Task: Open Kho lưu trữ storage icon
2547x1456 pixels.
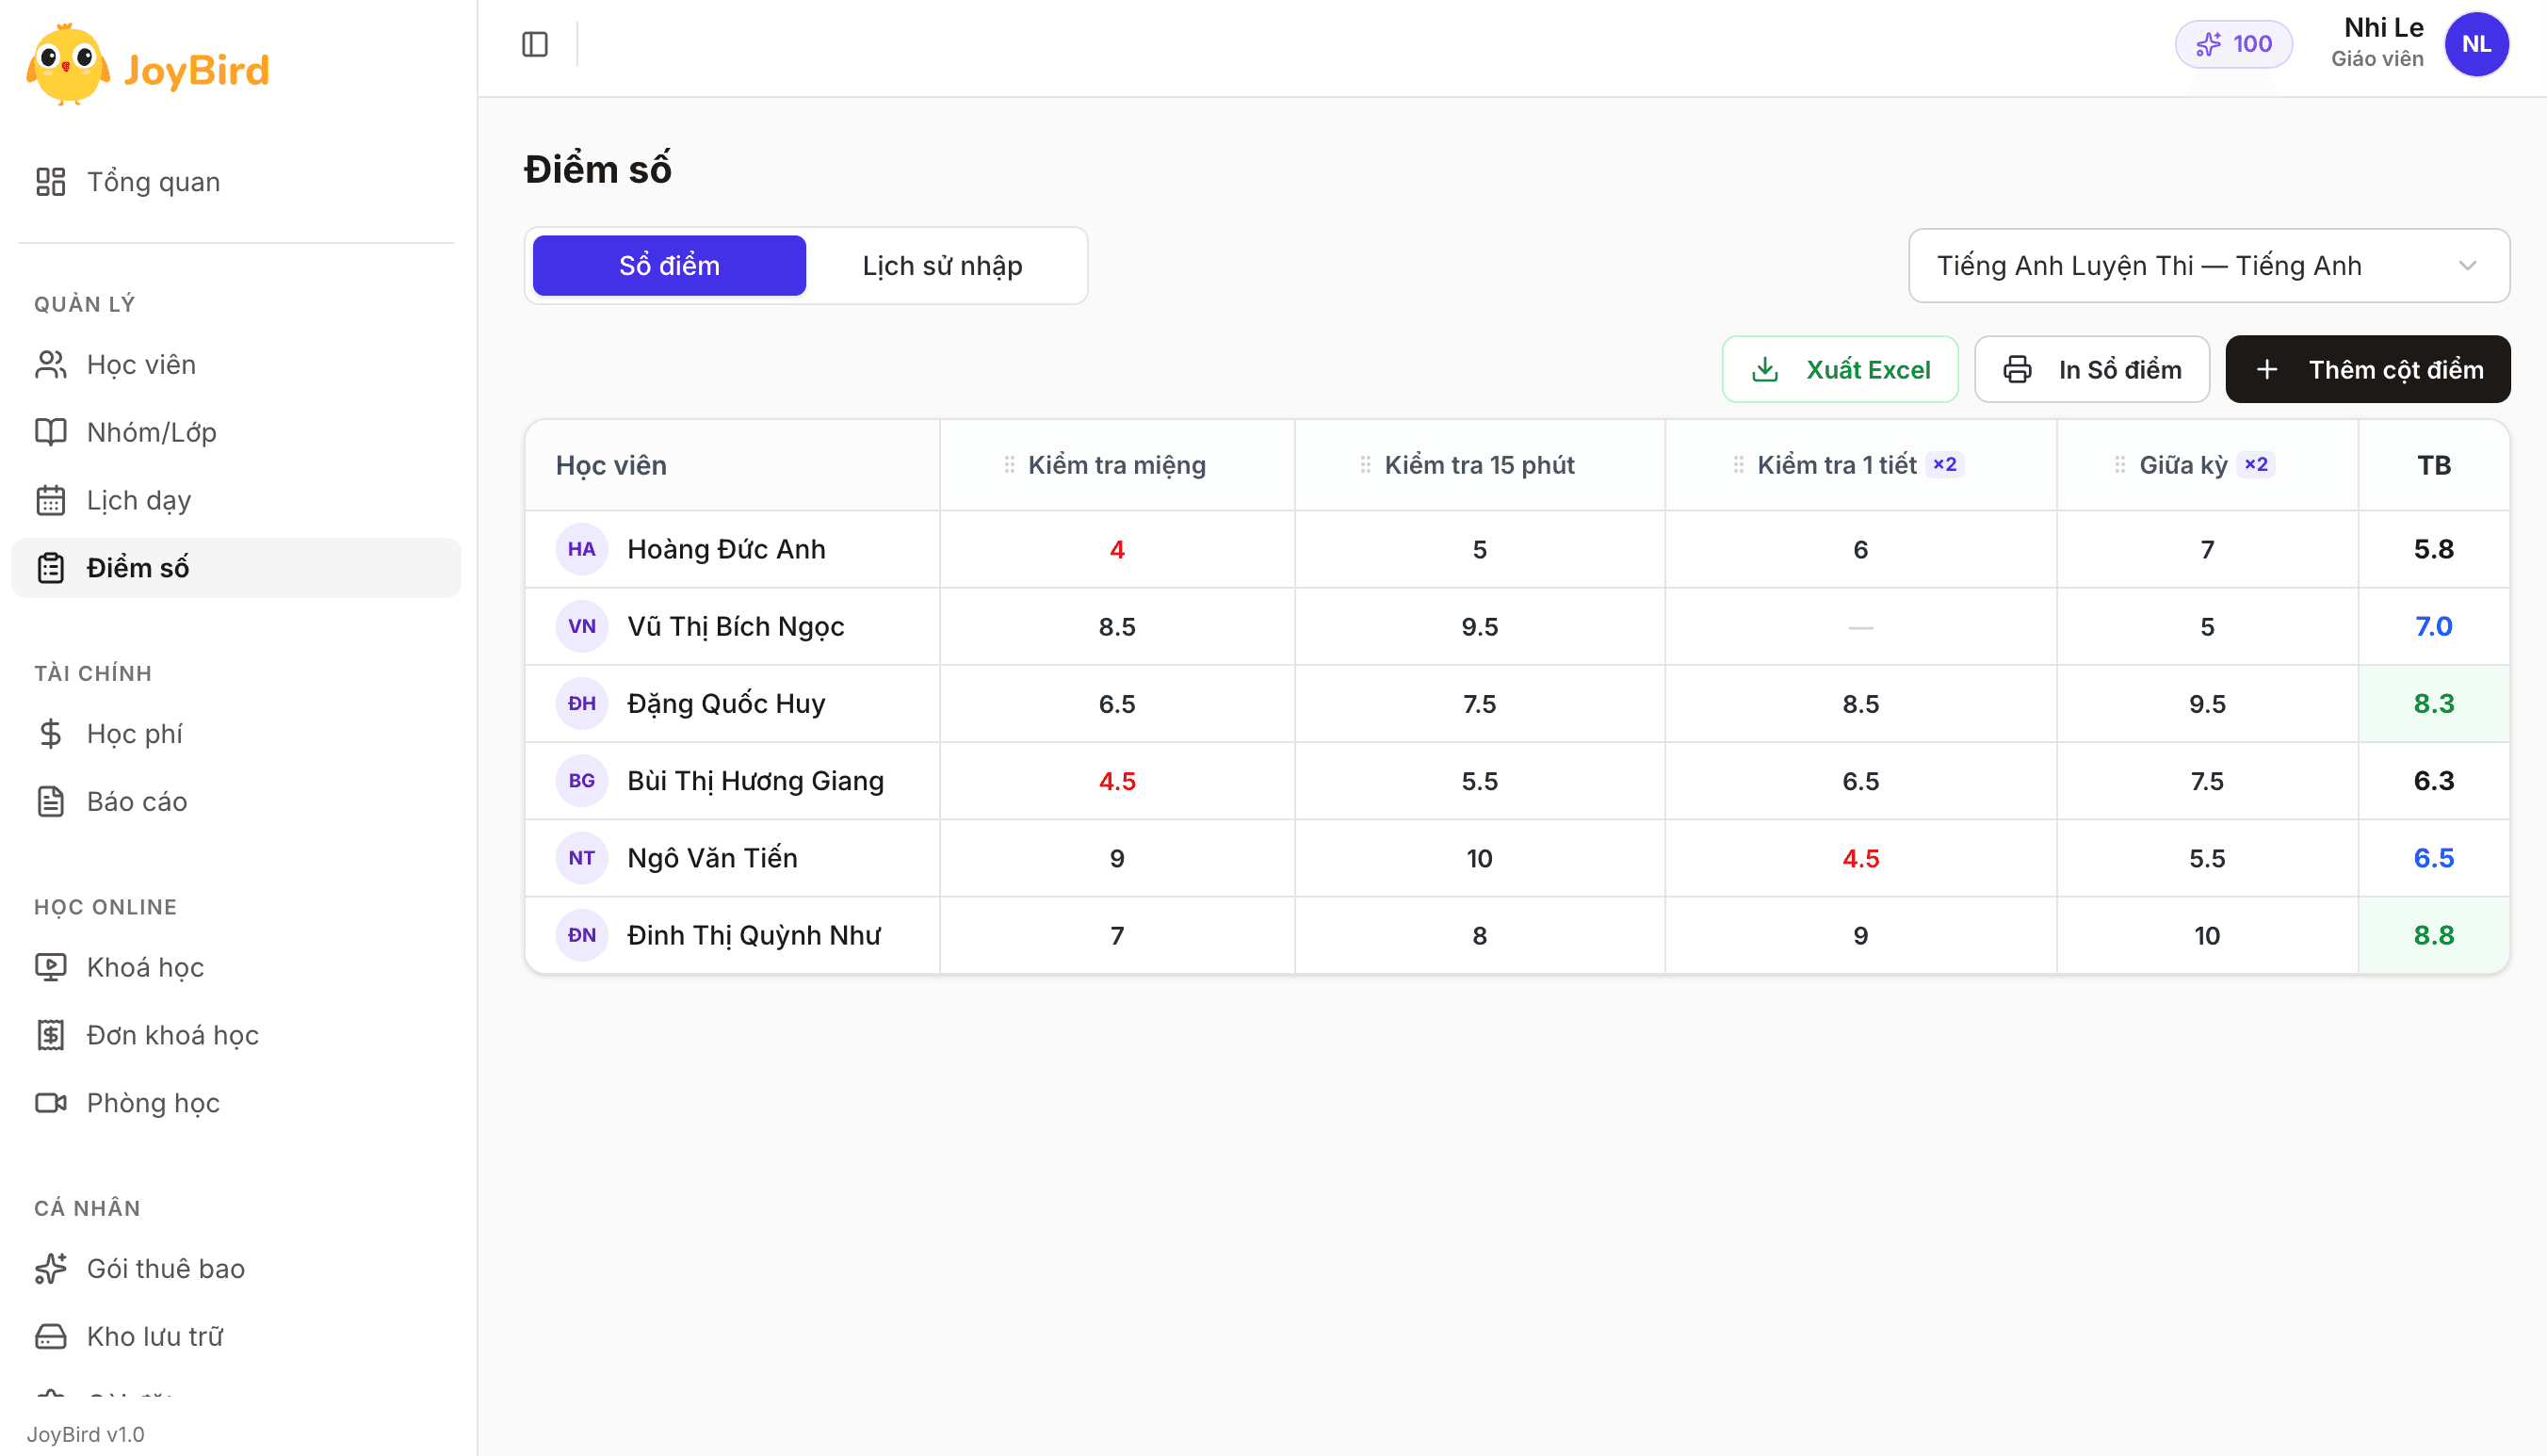Action: tap(50, 1336)
